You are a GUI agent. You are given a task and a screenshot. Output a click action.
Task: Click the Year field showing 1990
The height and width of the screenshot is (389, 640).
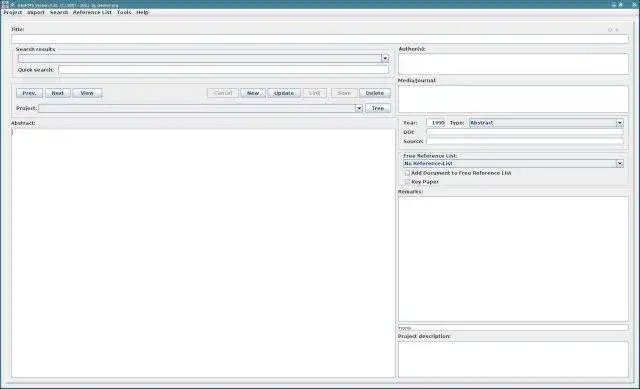[436, 122]
